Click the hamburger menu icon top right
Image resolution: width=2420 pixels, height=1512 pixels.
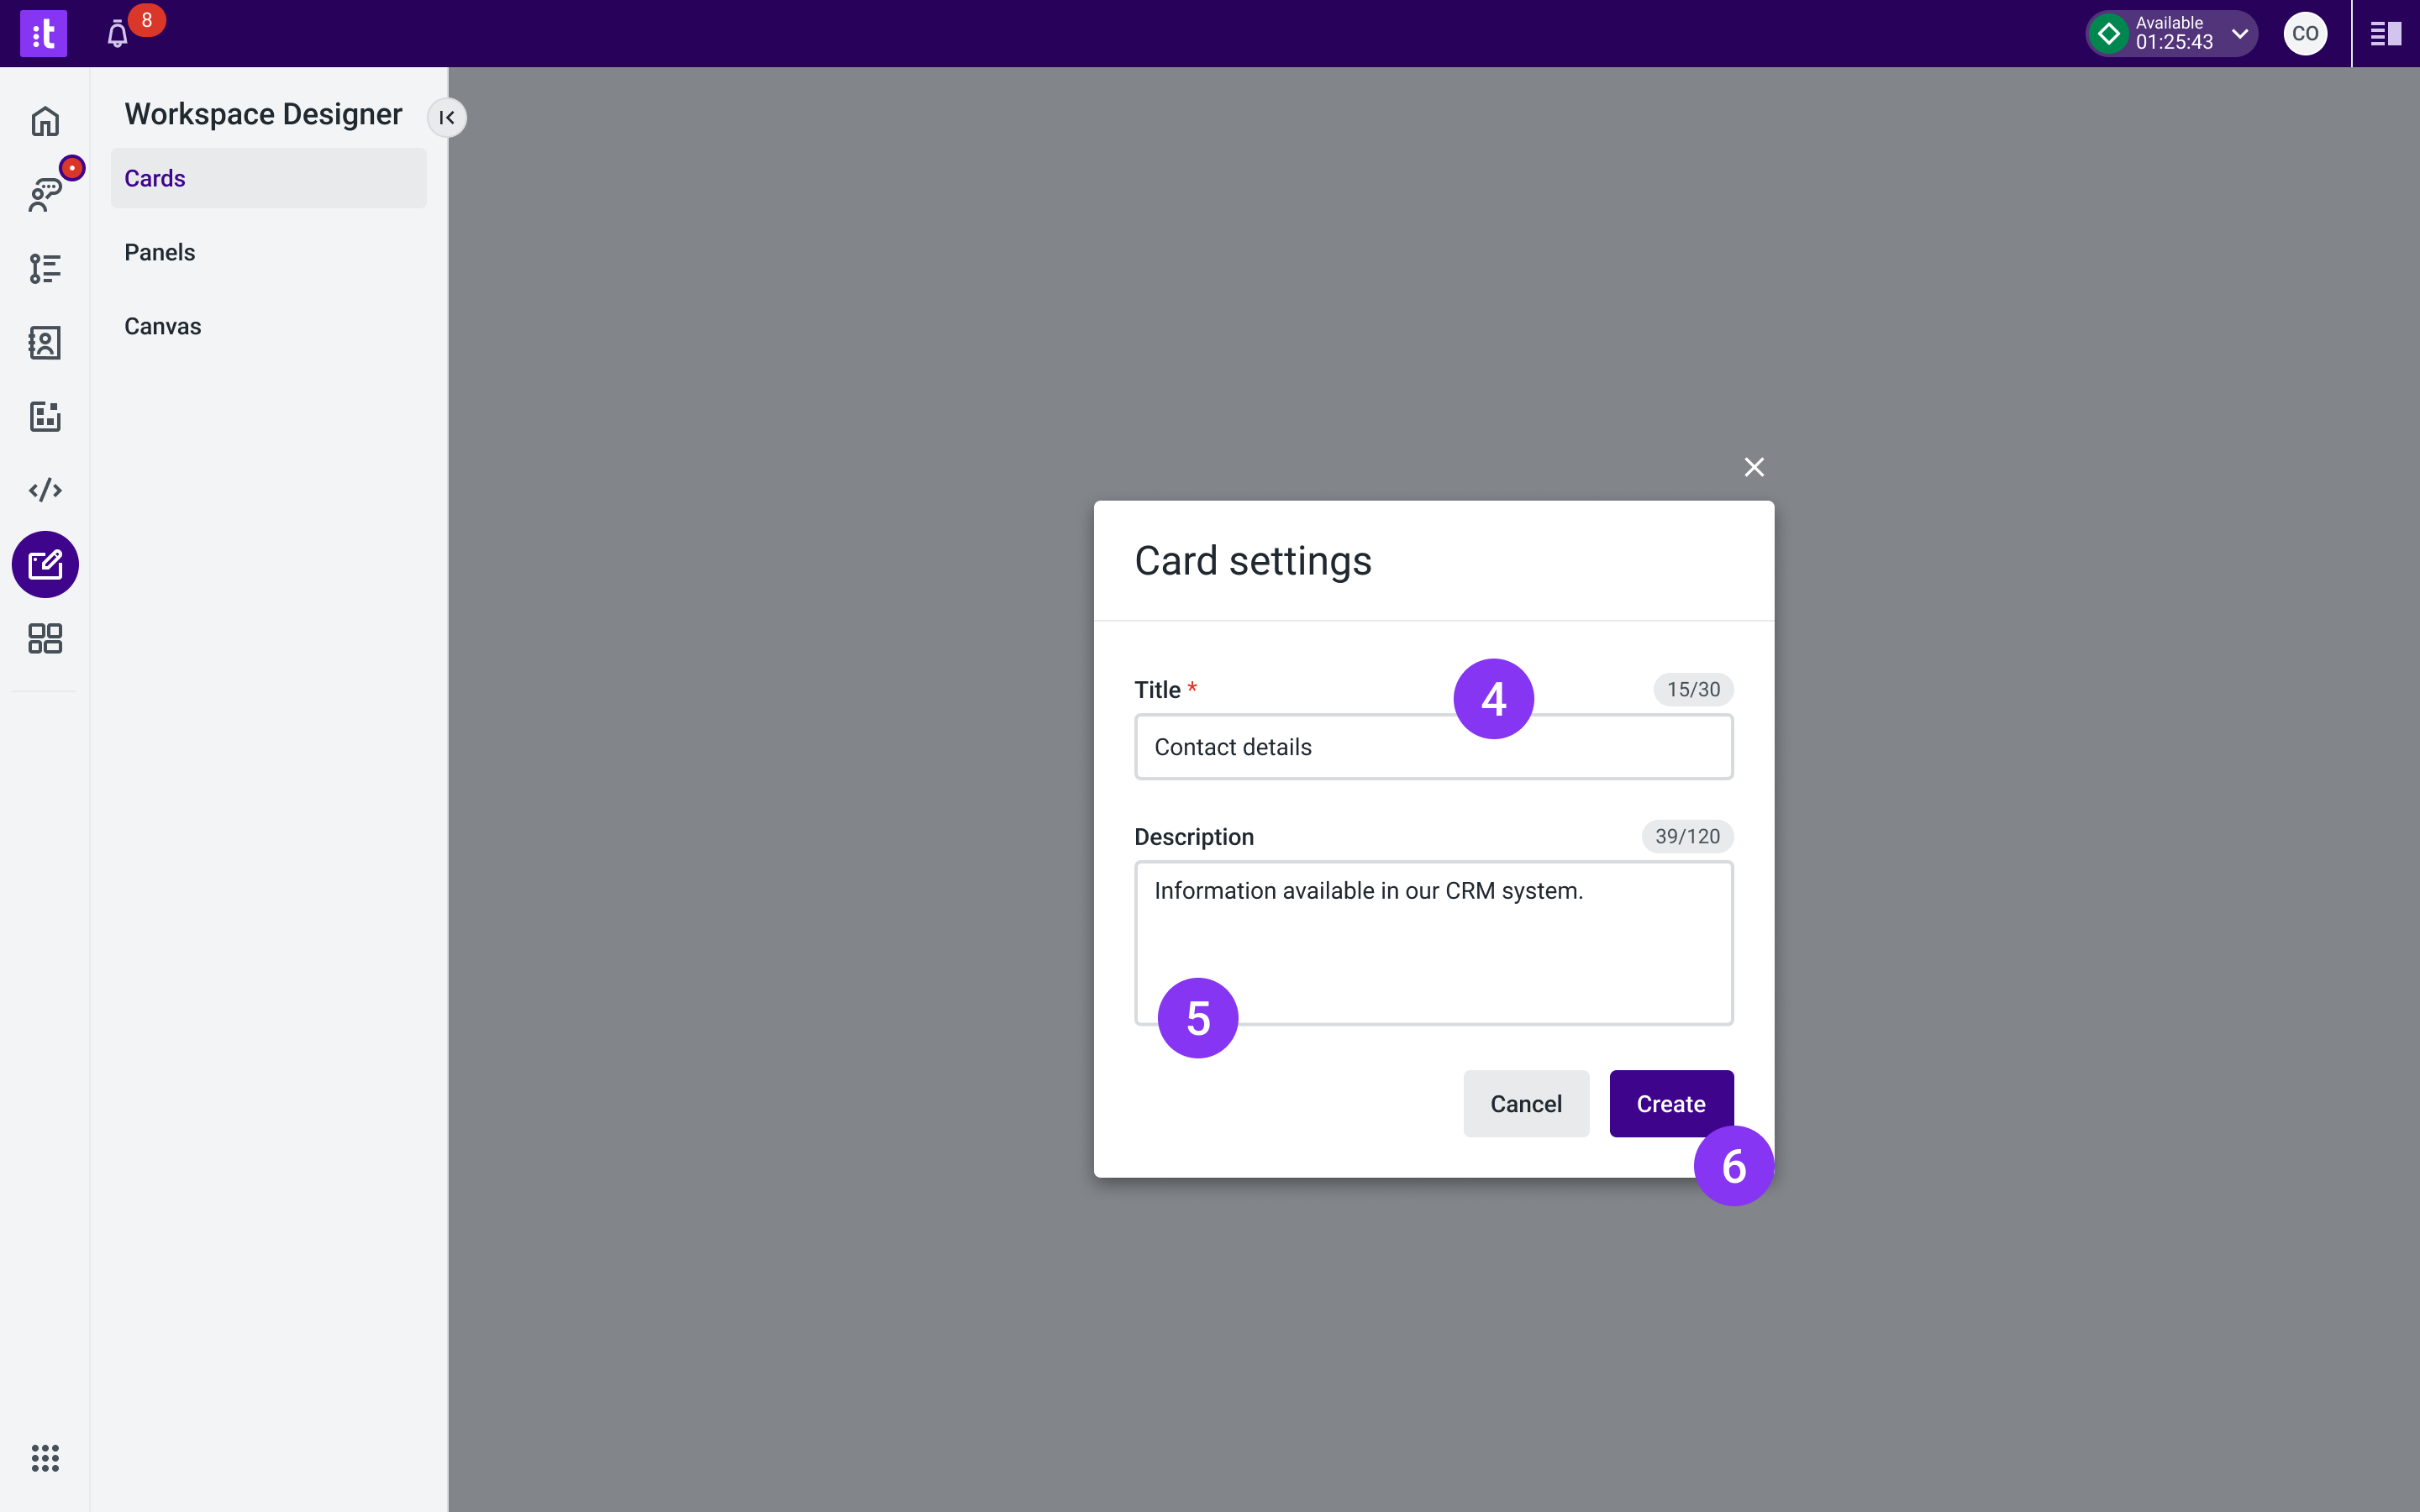point(2386,33)
